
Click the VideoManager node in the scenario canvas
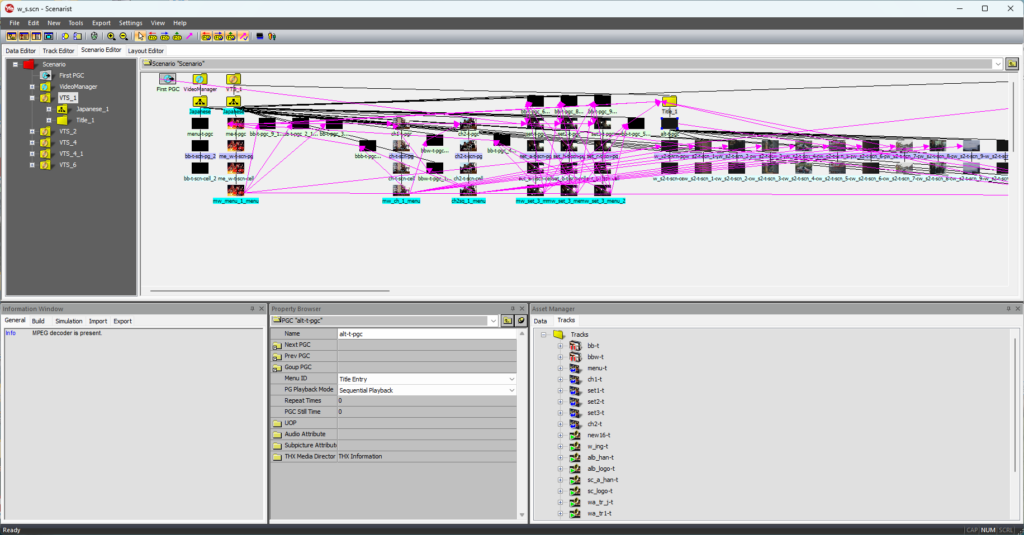(200, 79)
